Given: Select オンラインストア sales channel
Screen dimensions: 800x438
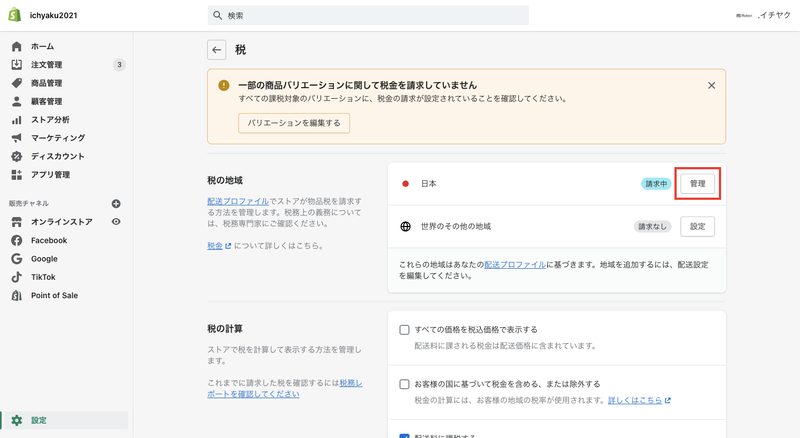Looking at the screenshot, I should [x=62, y=222].
